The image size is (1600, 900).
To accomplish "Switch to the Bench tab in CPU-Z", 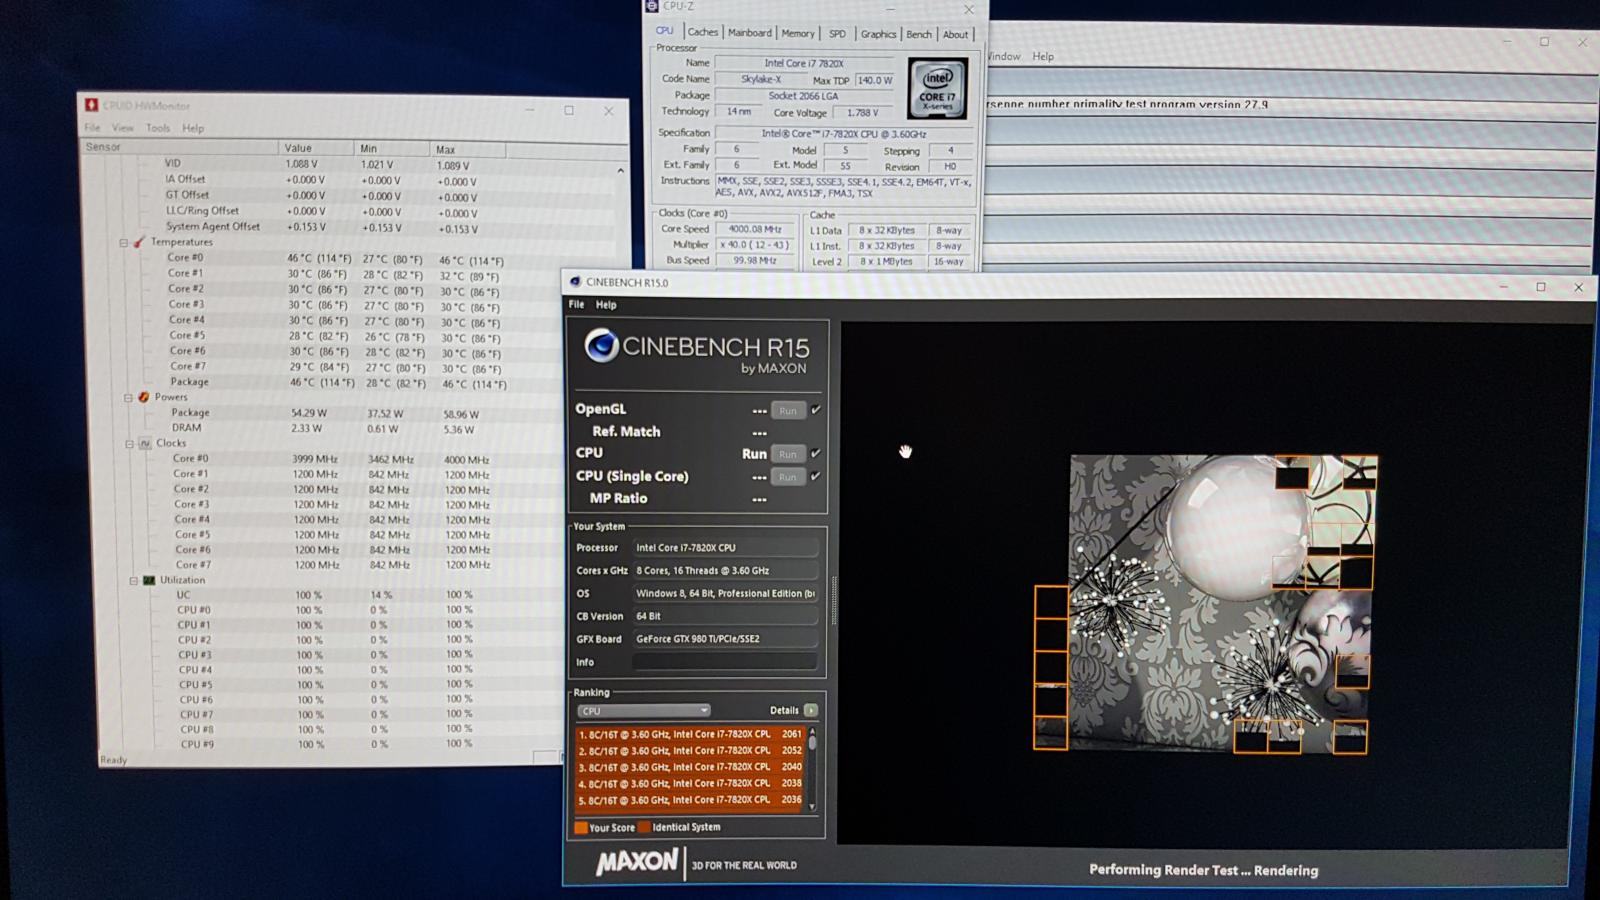I will [919, 34].
